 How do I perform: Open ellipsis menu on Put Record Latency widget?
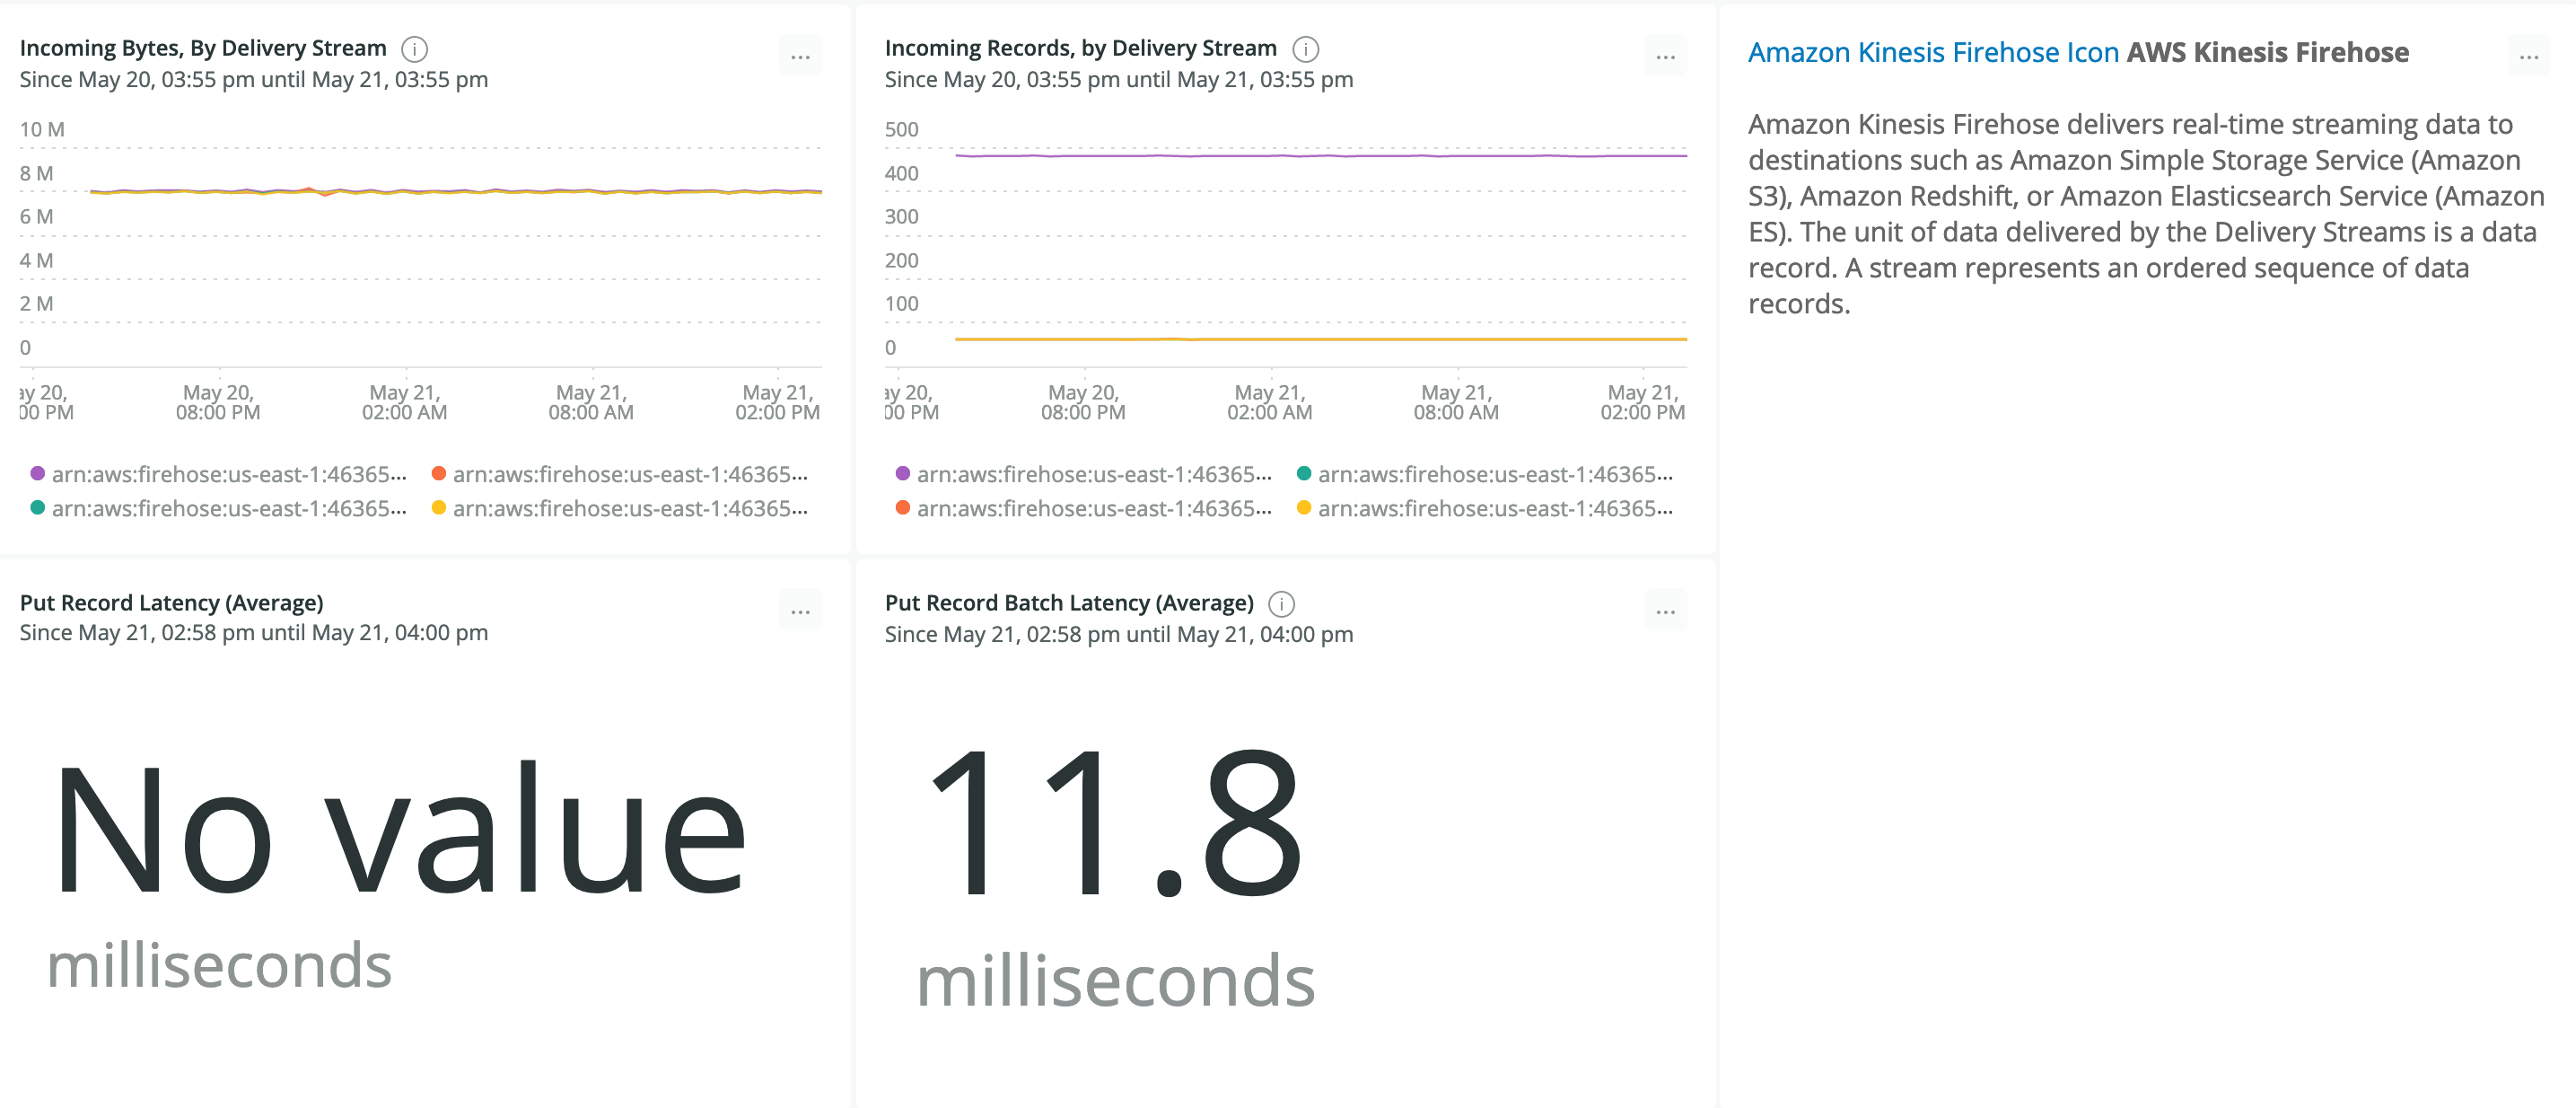click(800, 611)
